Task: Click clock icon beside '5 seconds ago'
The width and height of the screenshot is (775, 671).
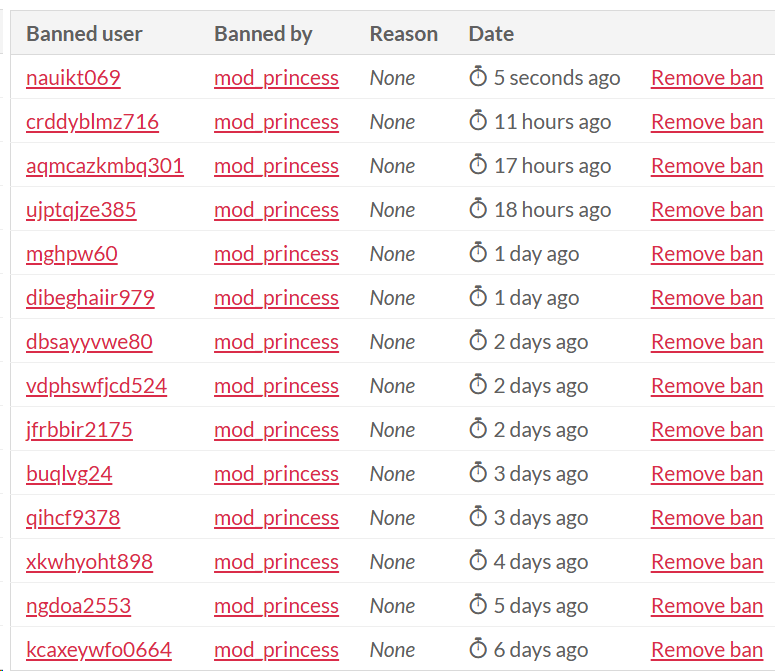Action: click(478, 77)
